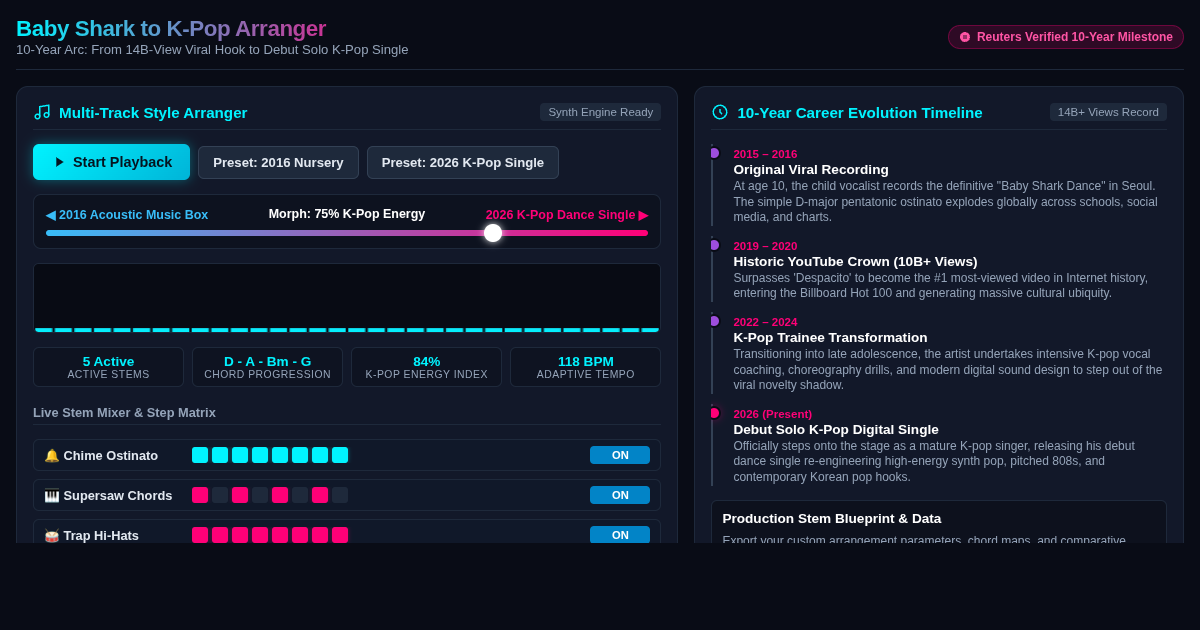Click the Morph: 75% K-Pop Energy readout

pos(347,214)
